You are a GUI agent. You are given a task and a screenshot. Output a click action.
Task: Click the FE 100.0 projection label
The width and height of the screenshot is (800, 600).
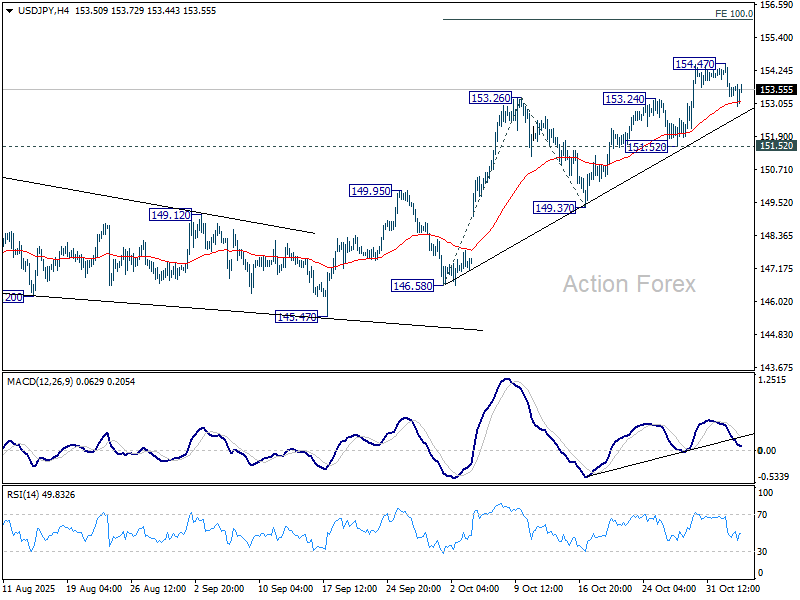tap(734, 14)
